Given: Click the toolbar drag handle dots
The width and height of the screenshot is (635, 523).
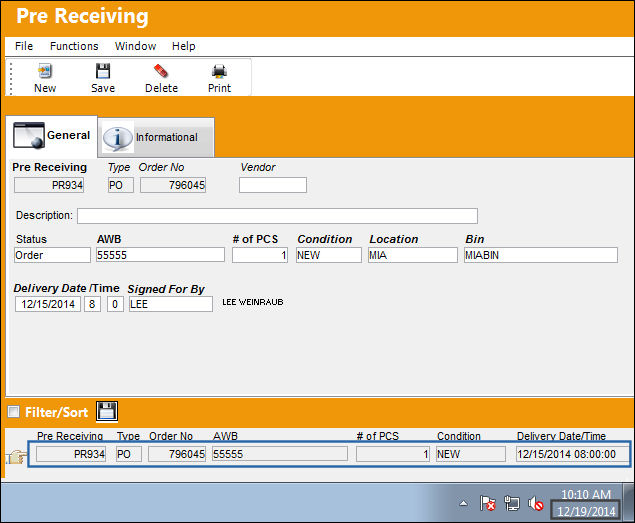Looking at the screenshot, I should click(x=11, y=78).
